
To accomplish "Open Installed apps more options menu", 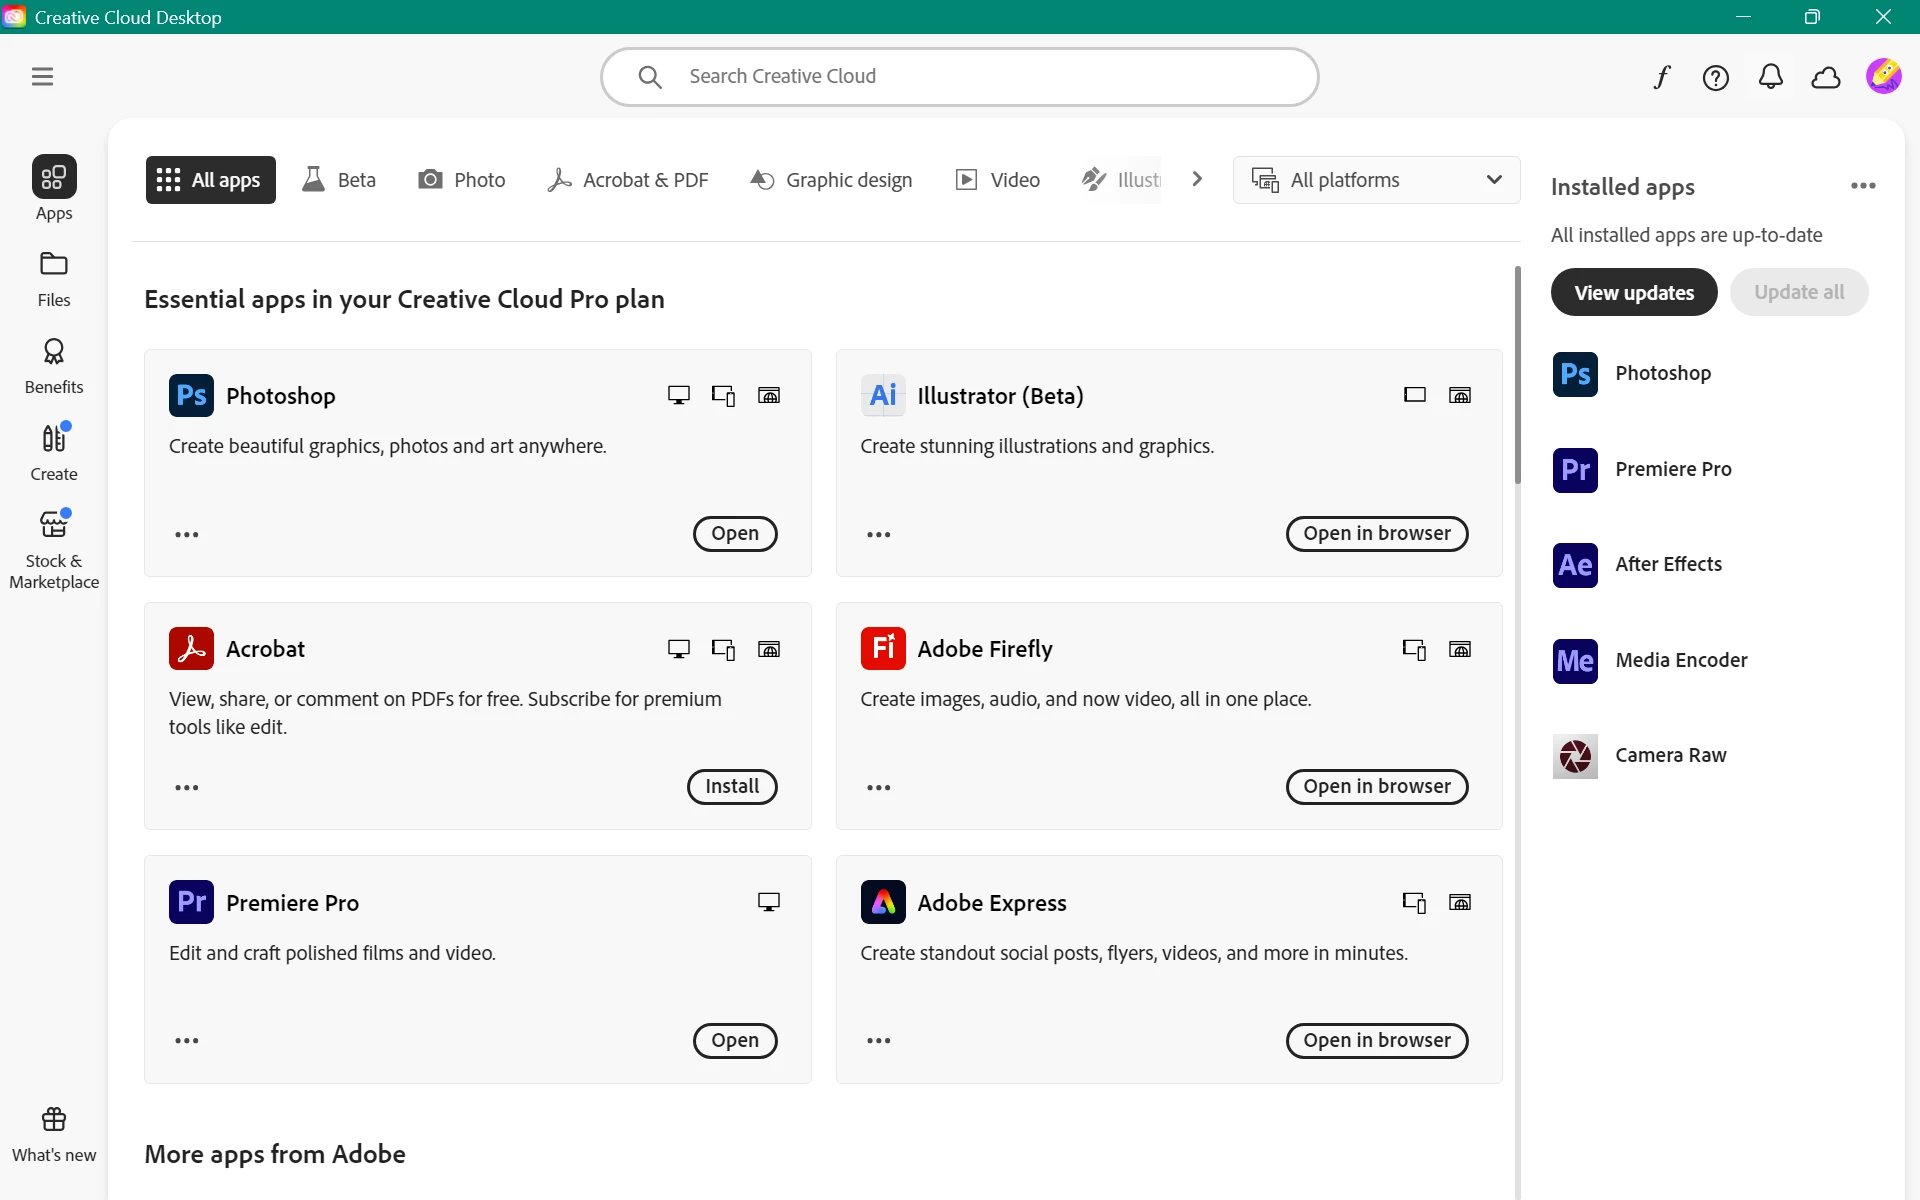I will pos(1862,186).
